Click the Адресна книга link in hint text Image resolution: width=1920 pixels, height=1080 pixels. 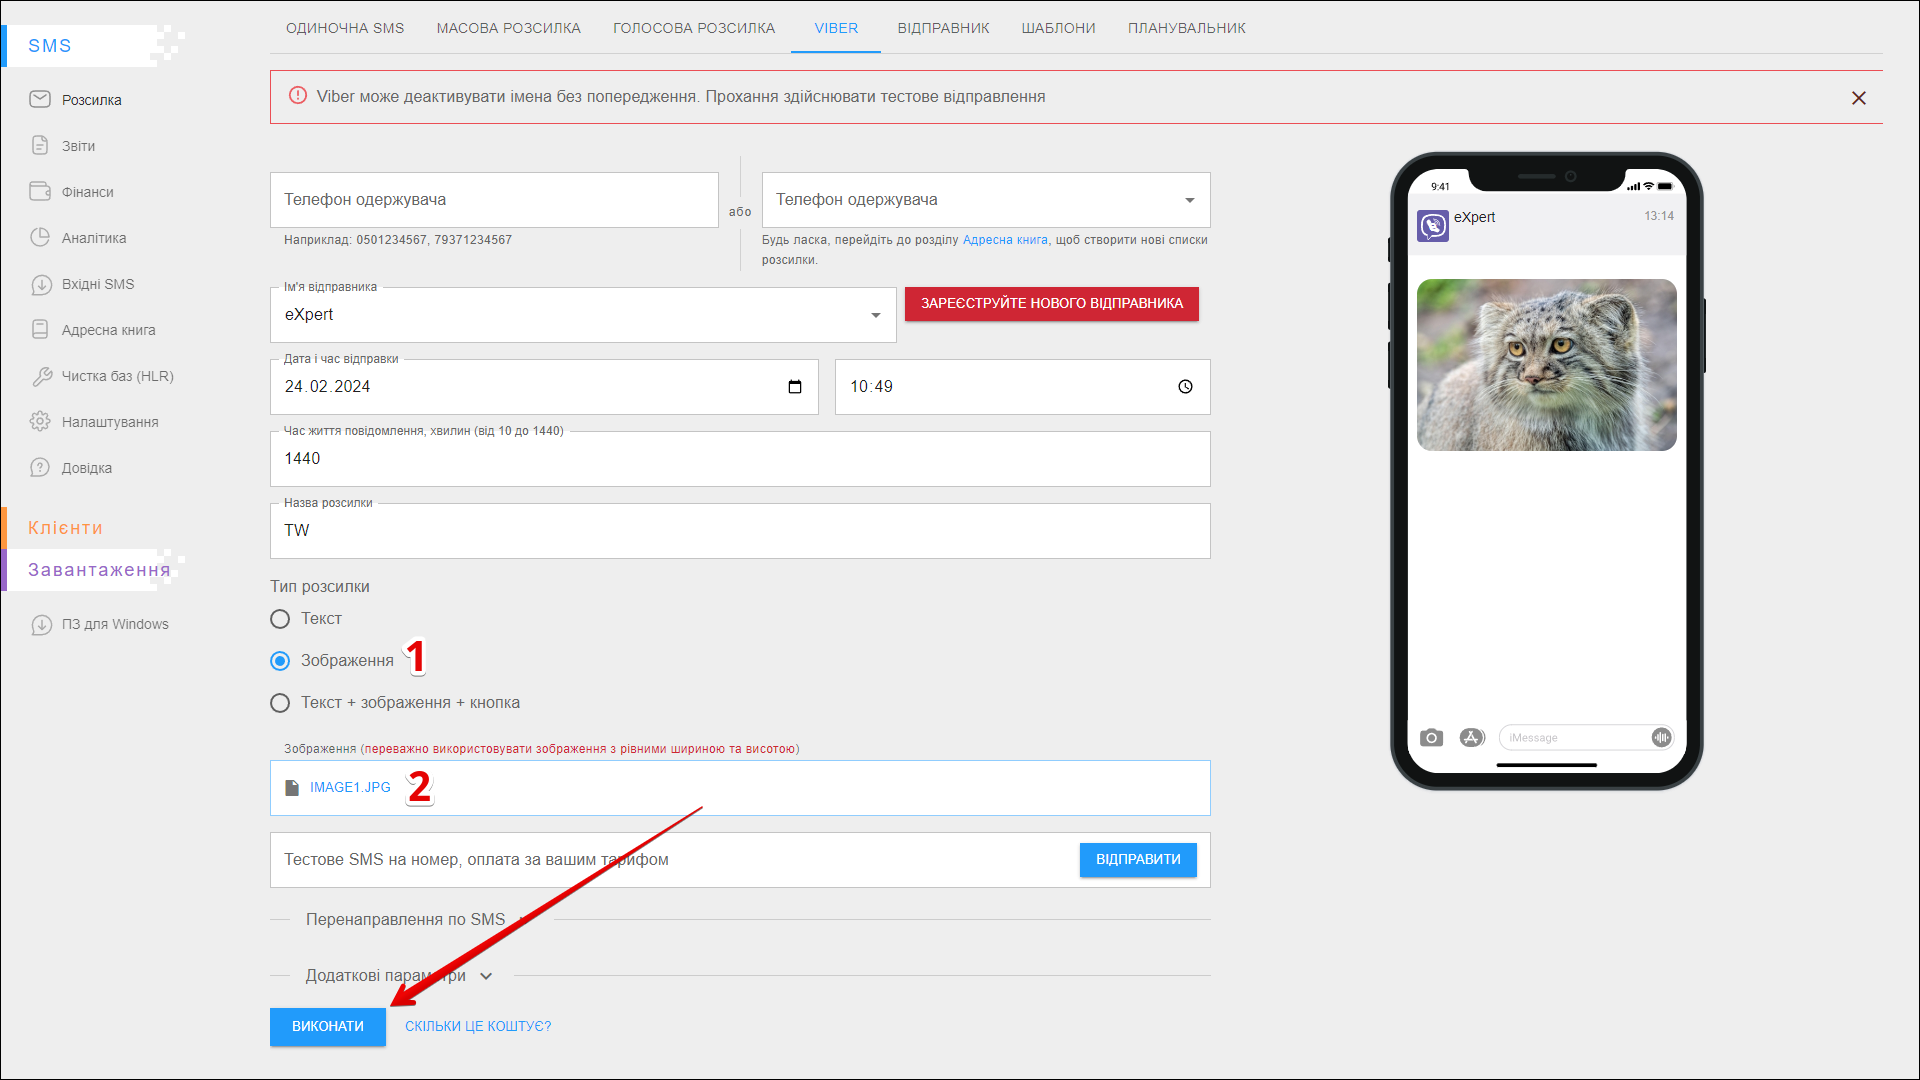point(1005,240)
